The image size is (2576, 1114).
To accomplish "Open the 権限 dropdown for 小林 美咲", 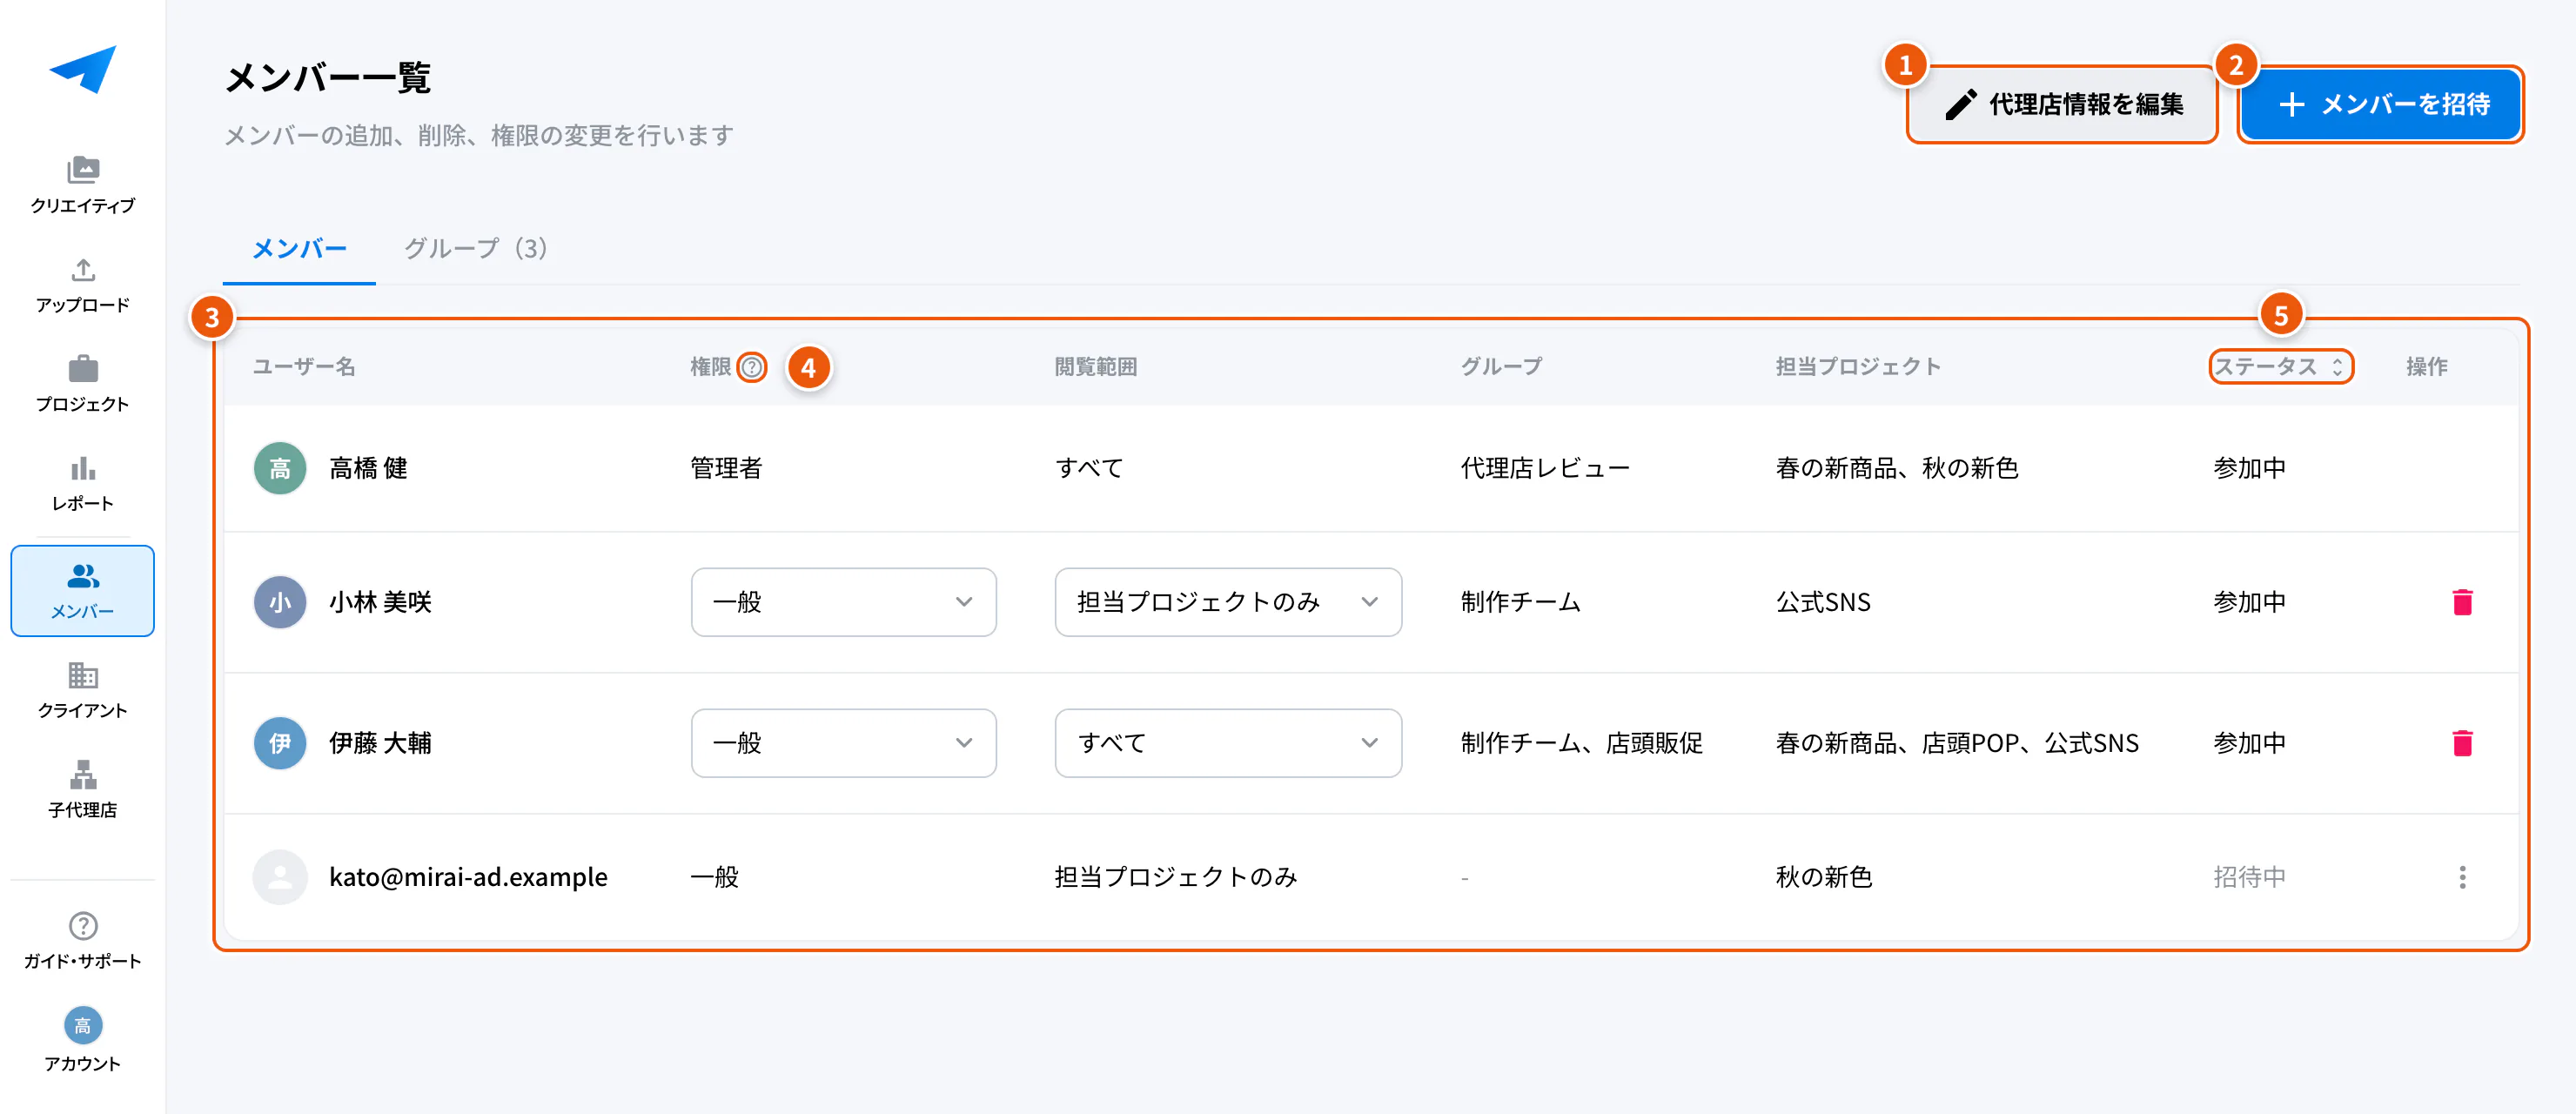I will [843, 602].
